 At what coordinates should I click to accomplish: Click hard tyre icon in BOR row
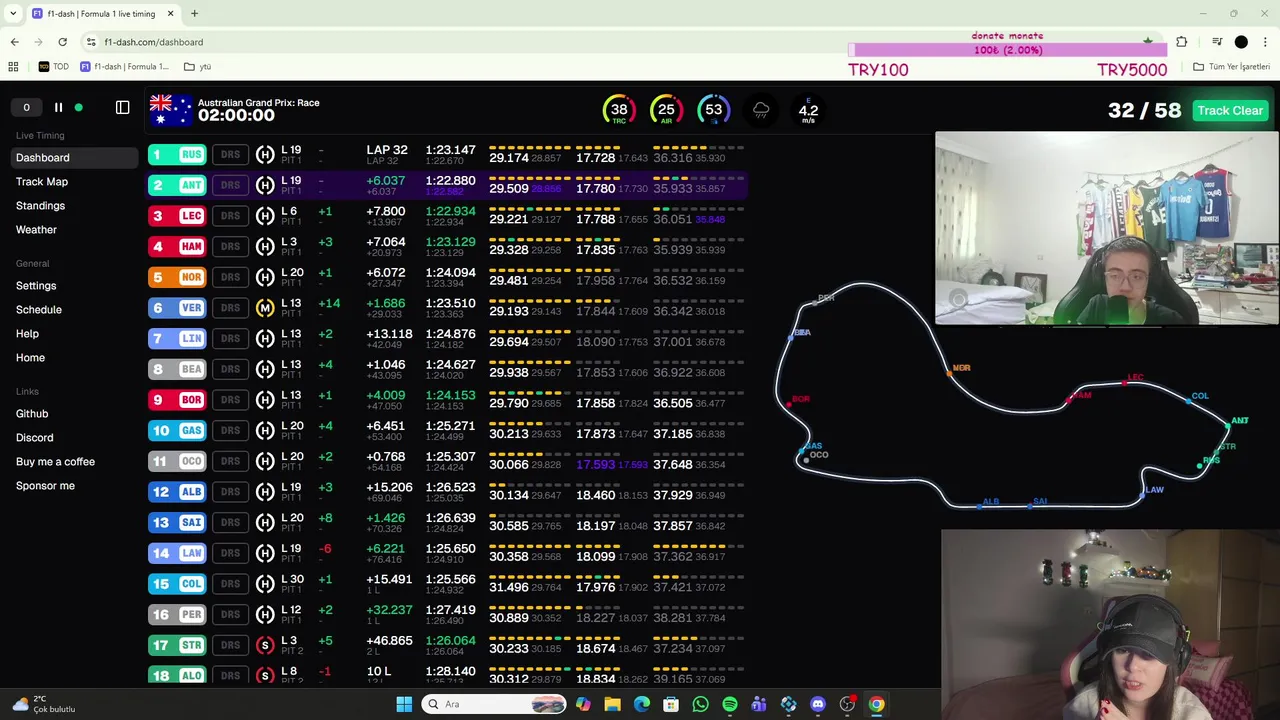pos(265,400)
